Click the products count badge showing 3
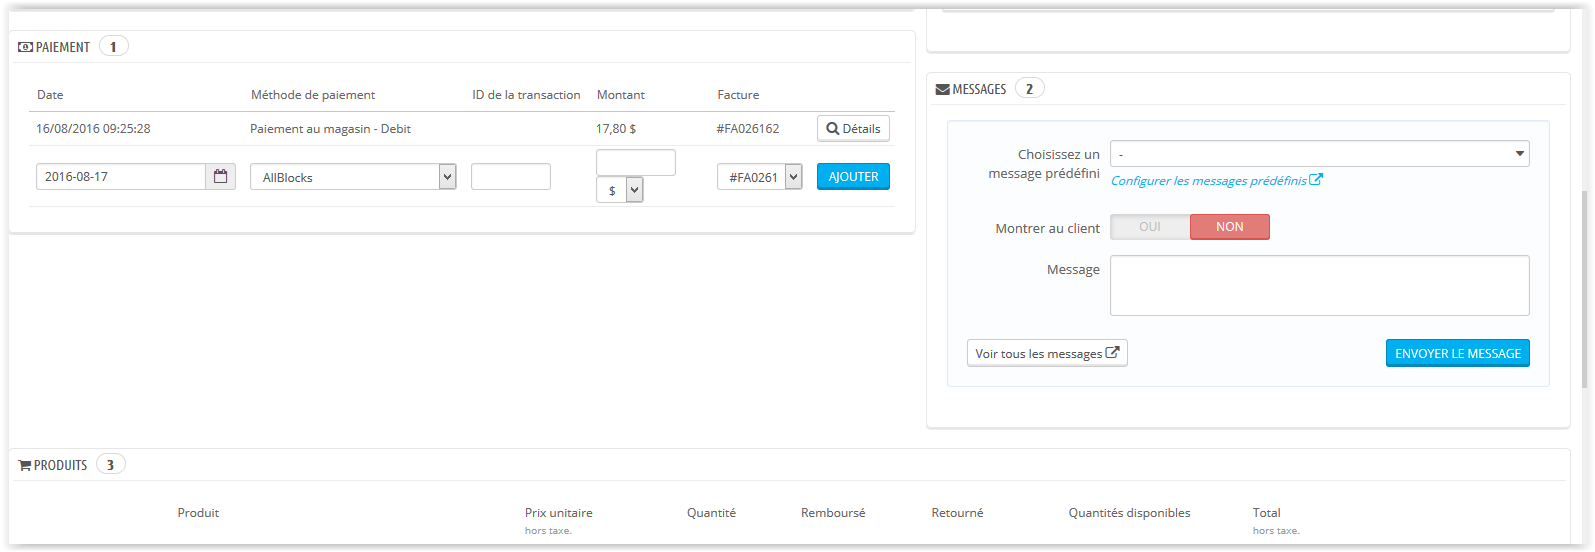Screen dimensions: 1595x552 click(x=110, y=465)
